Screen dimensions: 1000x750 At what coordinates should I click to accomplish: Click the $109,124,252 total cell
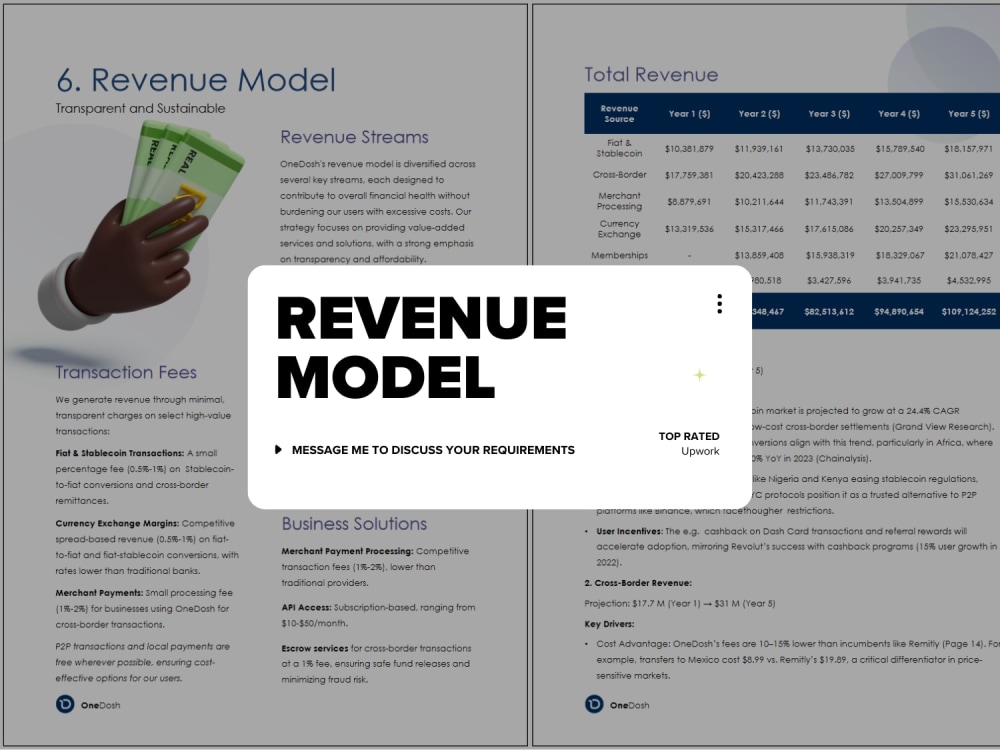(969, 312)
